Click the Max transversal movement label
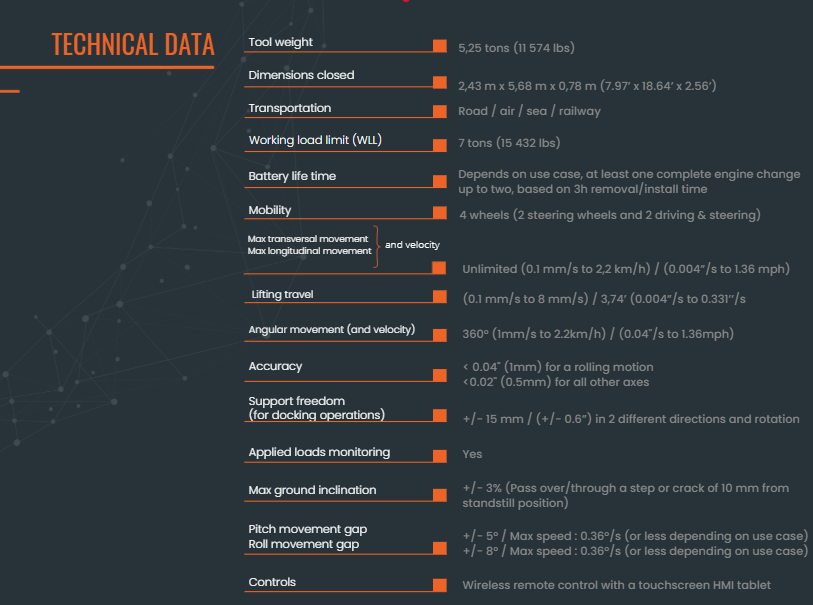 tap(308, 239)
